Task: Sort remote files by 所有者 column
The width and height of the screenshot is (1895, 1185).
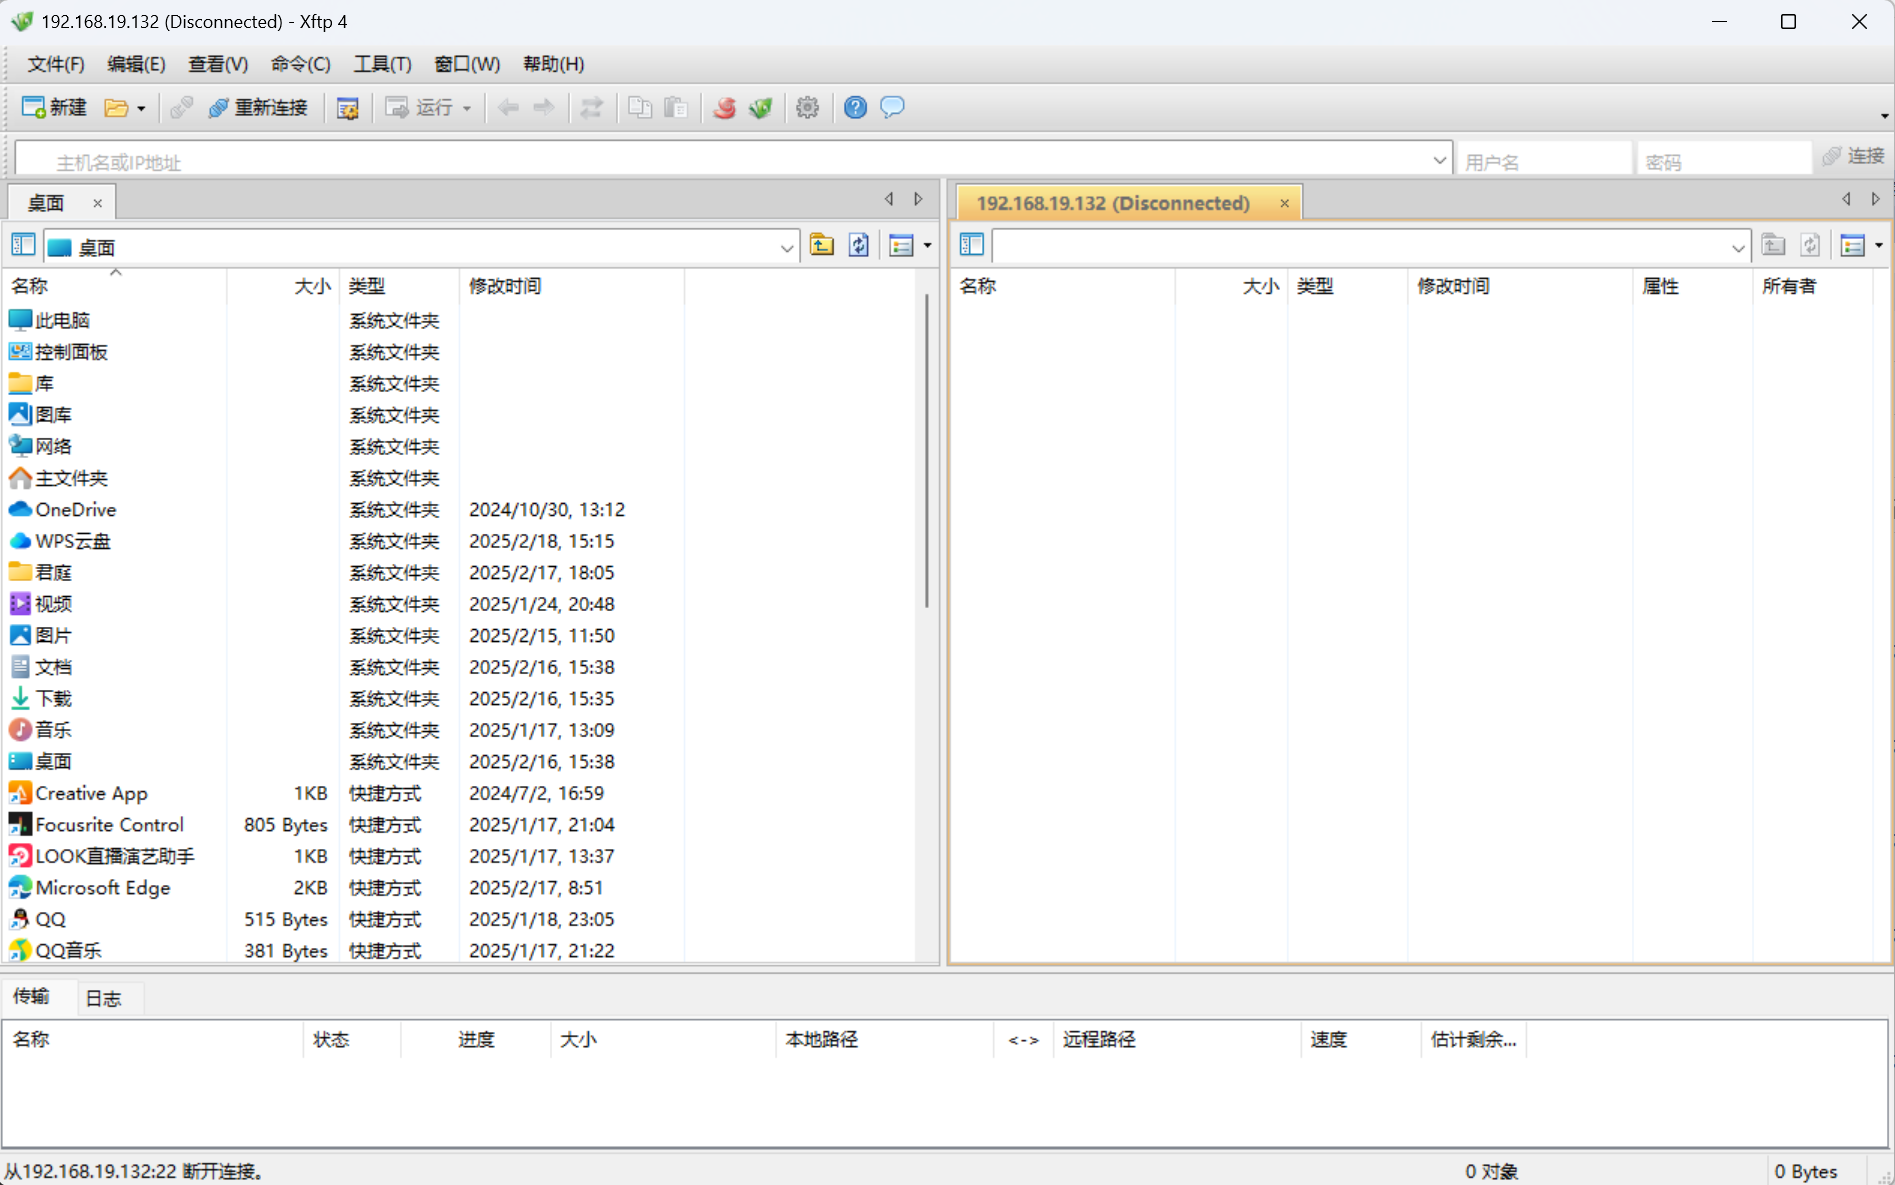Action: (x=1812, y=286)
